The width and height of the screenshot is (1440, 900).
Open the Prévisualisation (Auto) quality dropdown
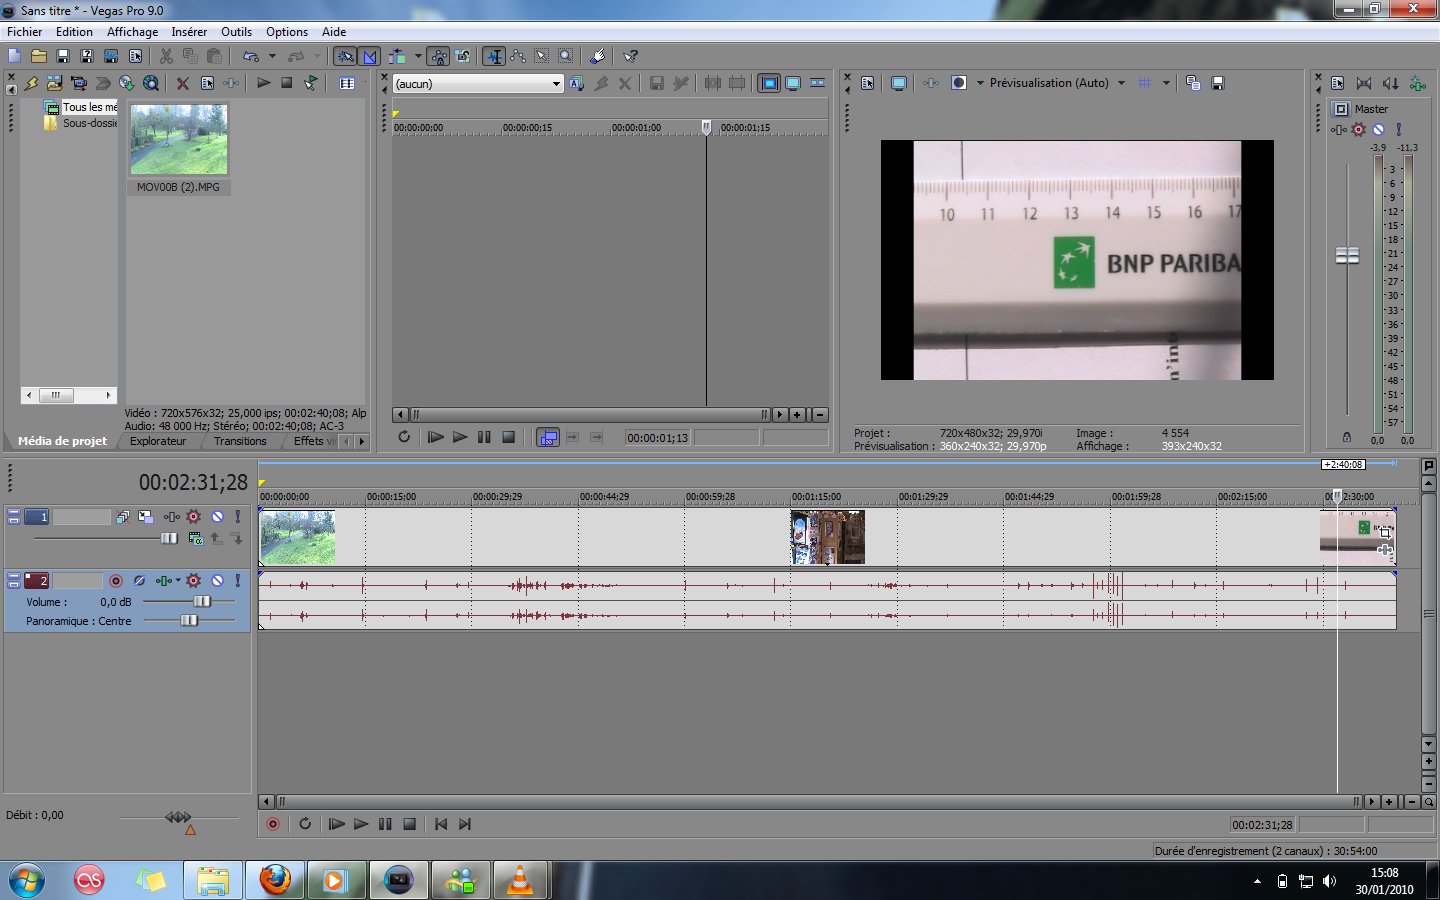point(1121,83)
